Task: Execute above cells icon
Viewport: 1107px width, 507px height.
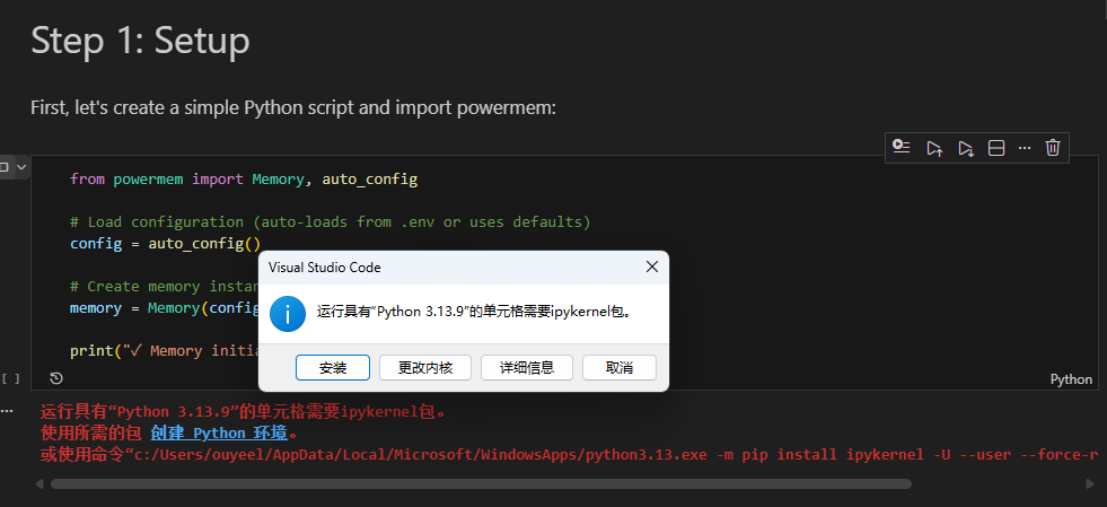Action: click(934, 148)
